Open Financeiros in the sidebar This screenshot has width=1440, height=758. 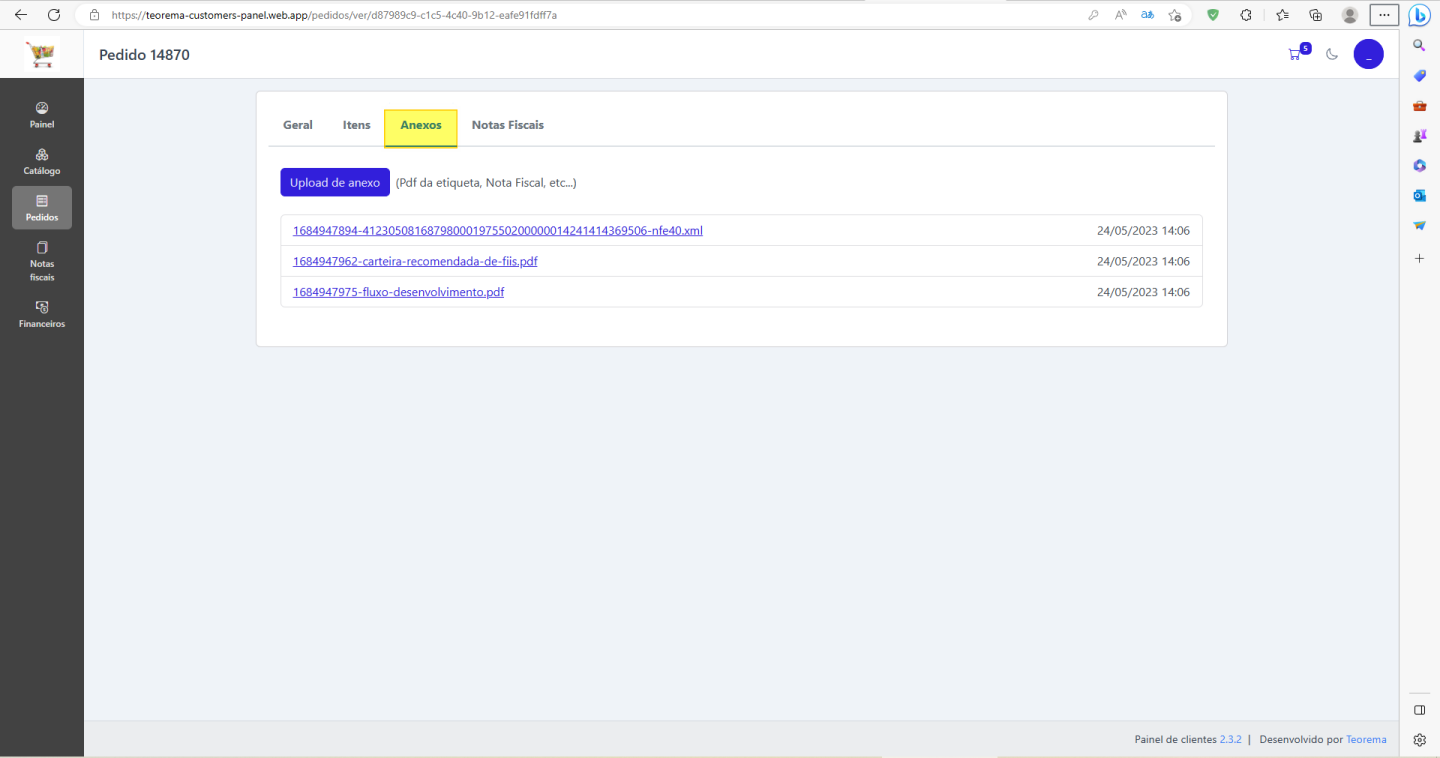tap(42, 315)
